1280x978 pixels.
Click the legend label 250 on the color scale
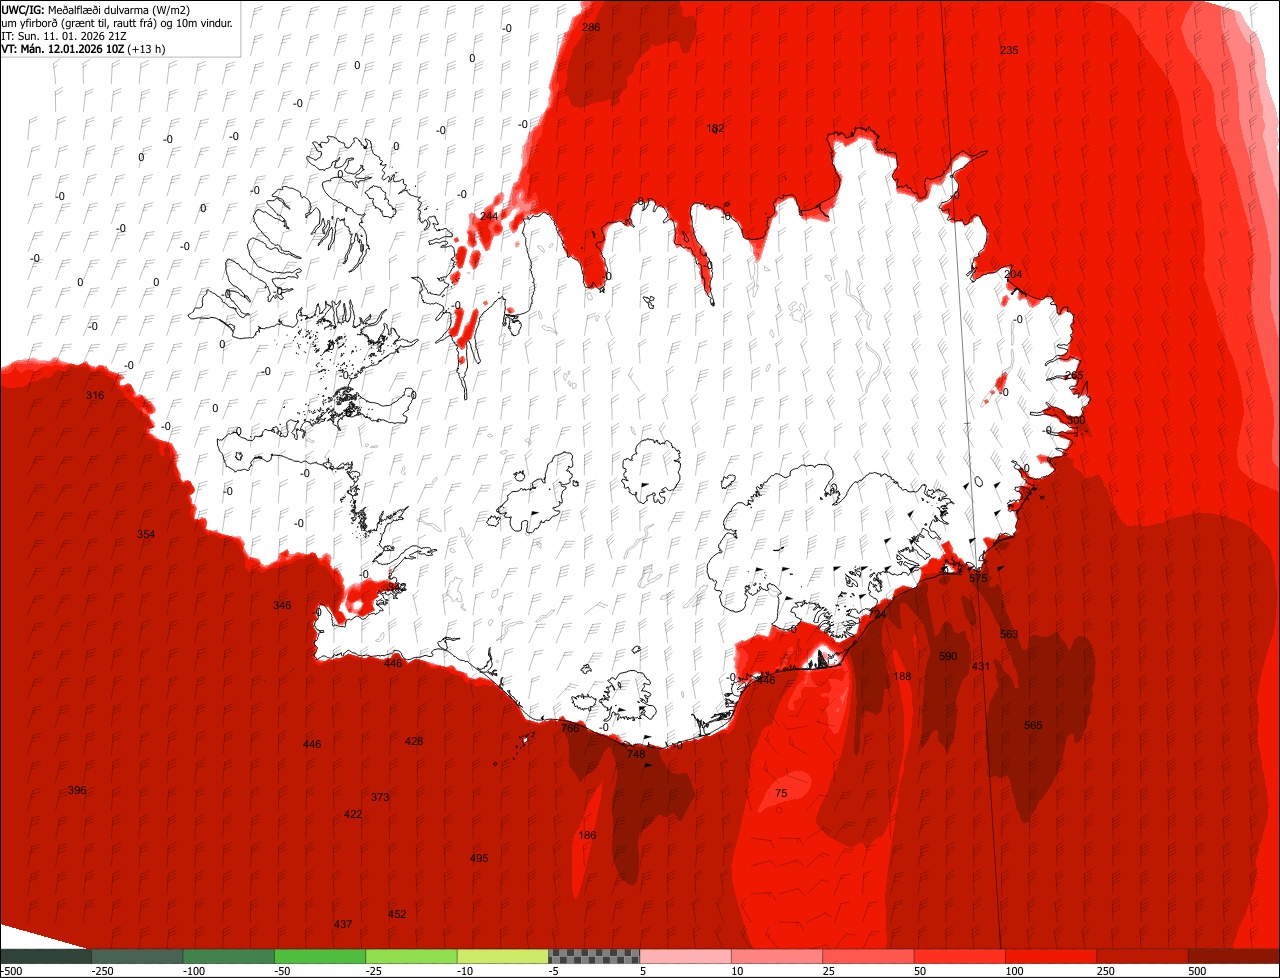coord(1107,971)
